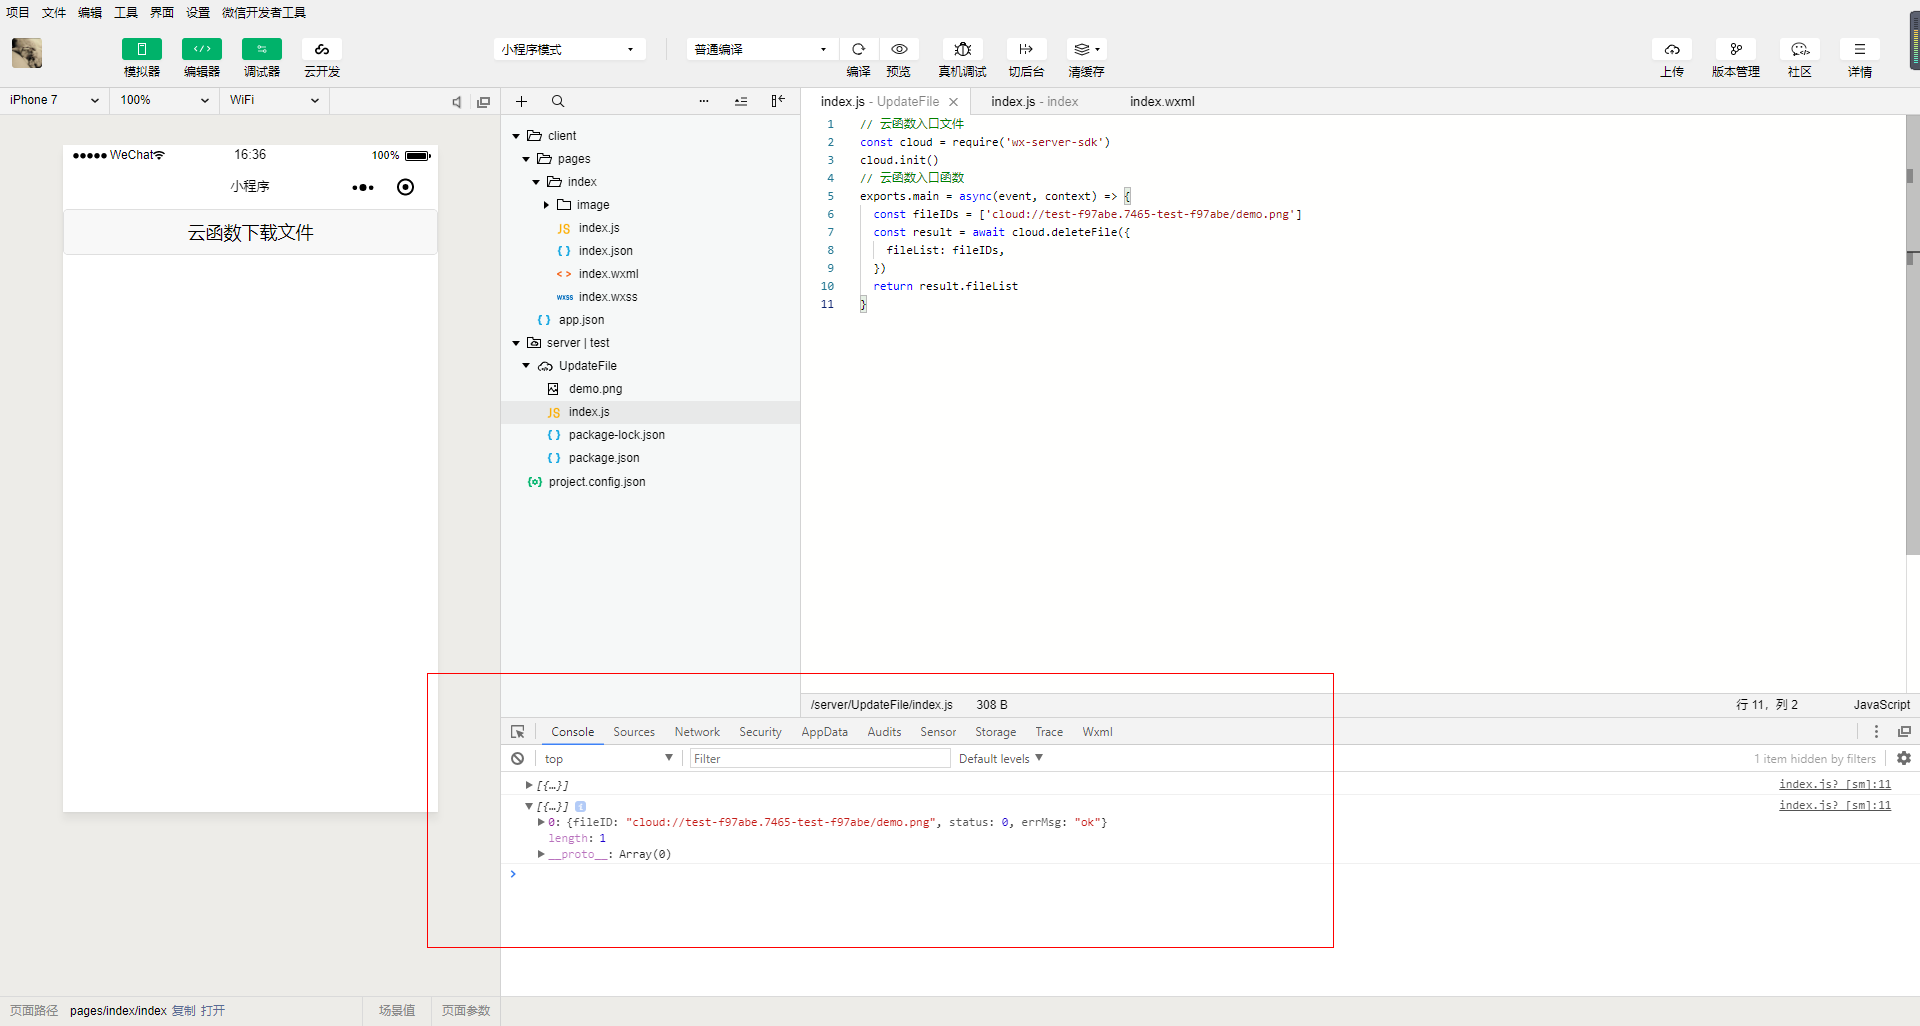Clear the console with the ban icon
Screen dimensions: 1920x1026
click(518, 759)
